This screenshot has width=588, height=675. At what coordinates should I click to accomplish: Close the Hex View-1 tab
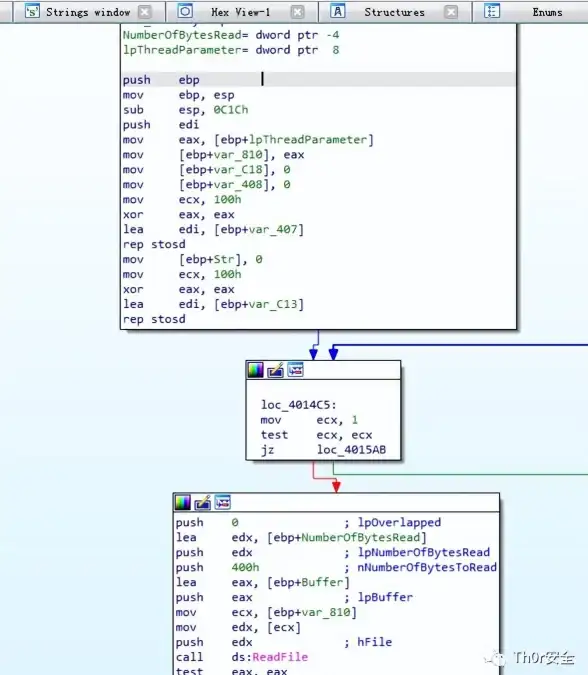tap(297, 12)
